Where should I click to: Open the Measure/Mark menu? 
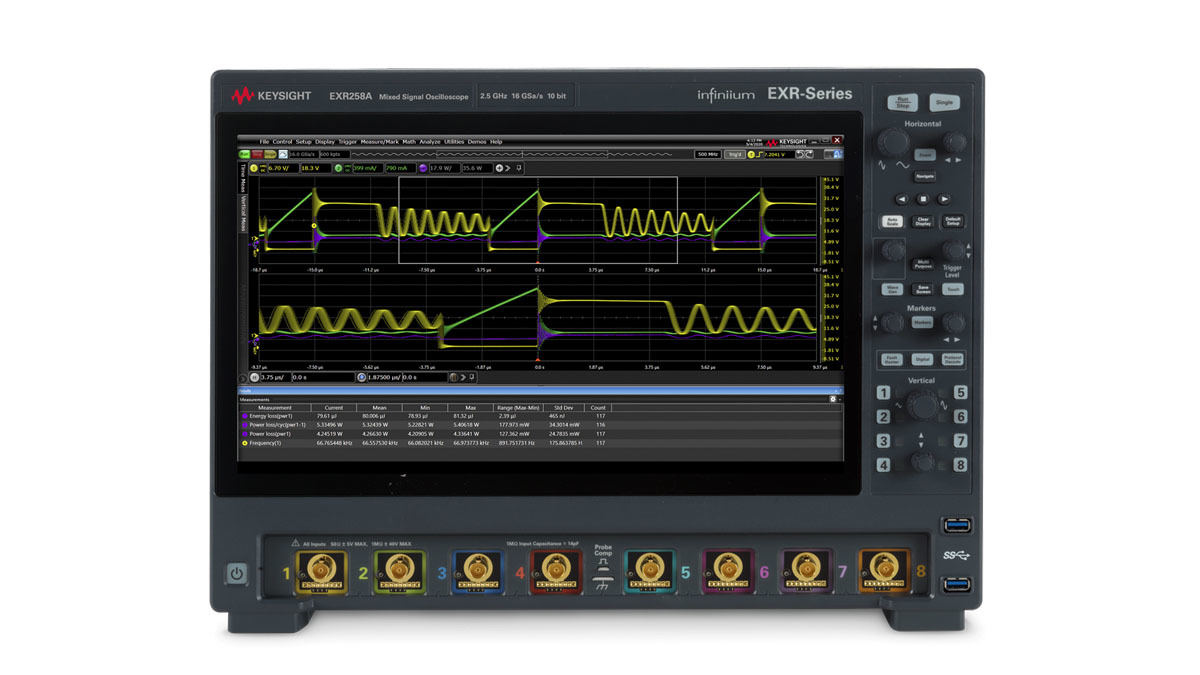pyautogui.click(x=380, y=142)
